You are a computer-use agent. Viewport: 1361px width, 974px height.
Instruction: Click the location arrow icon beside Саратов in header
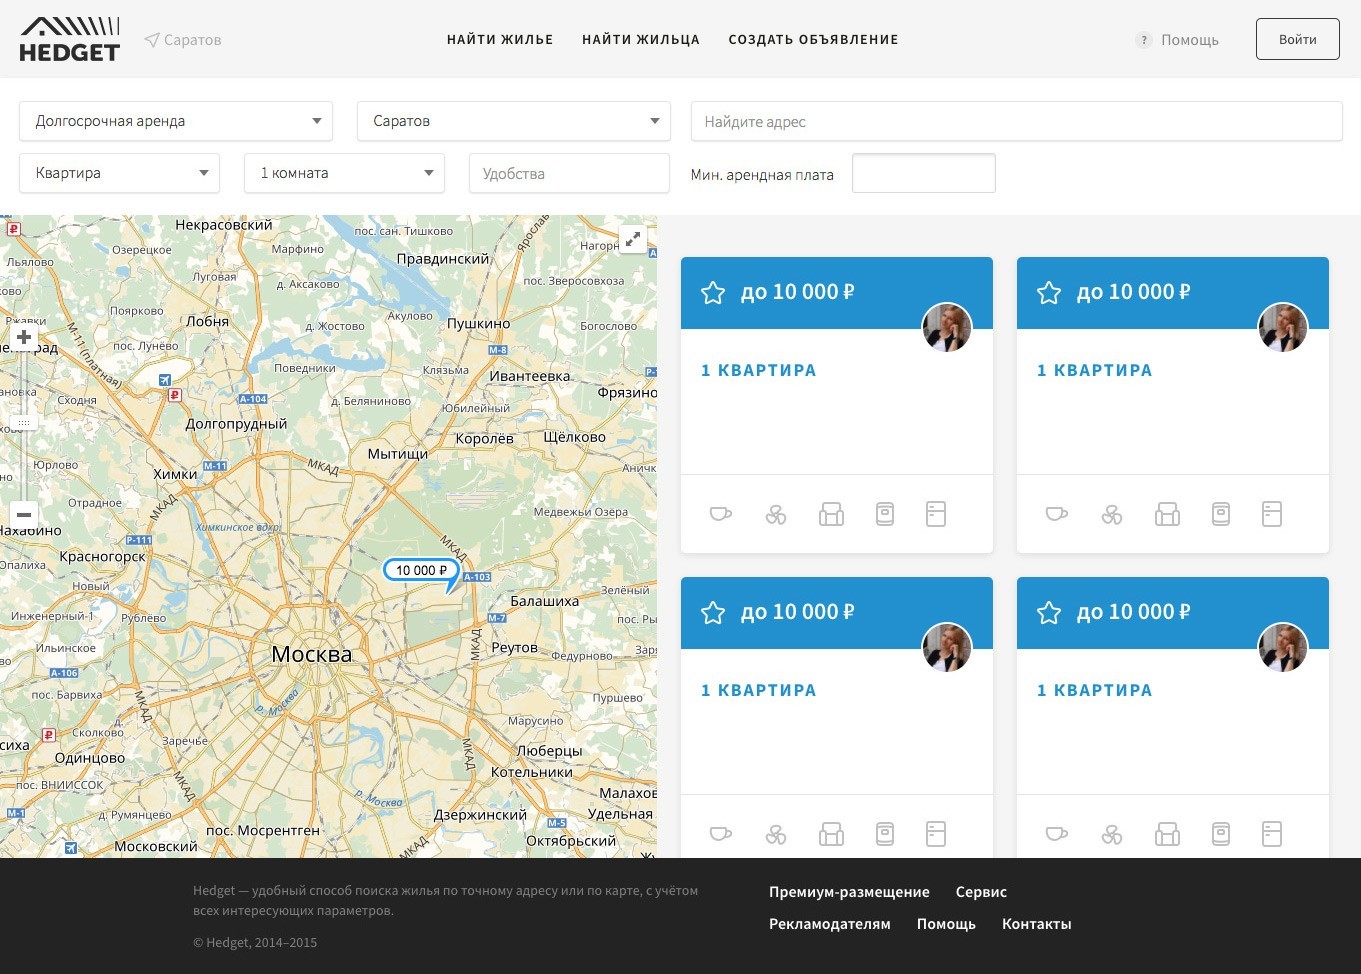tap(152, 40)
